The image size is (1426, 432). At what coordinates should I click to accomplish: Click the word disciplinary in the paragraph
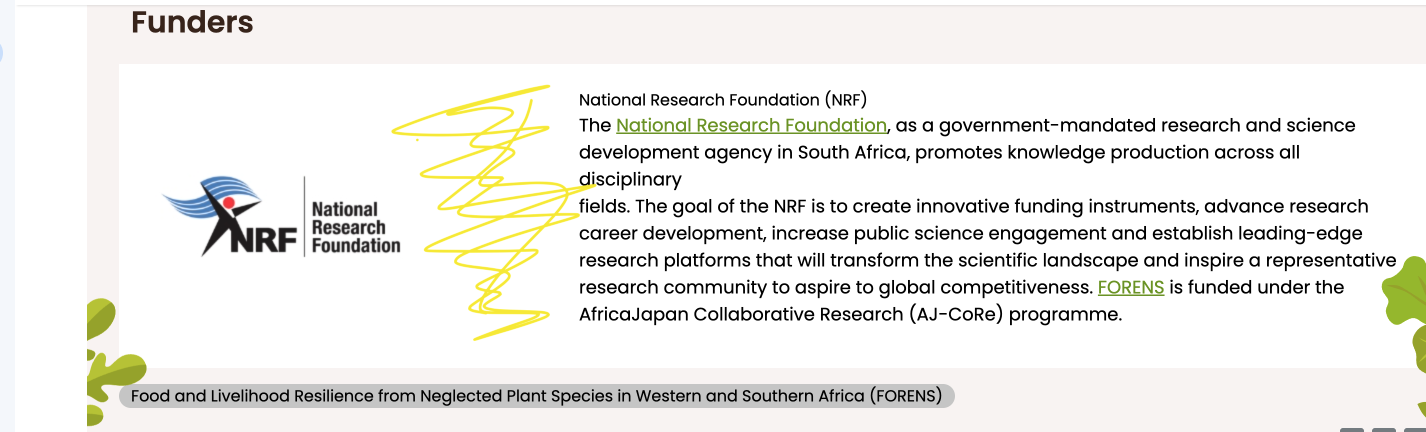tap(629, 179)
